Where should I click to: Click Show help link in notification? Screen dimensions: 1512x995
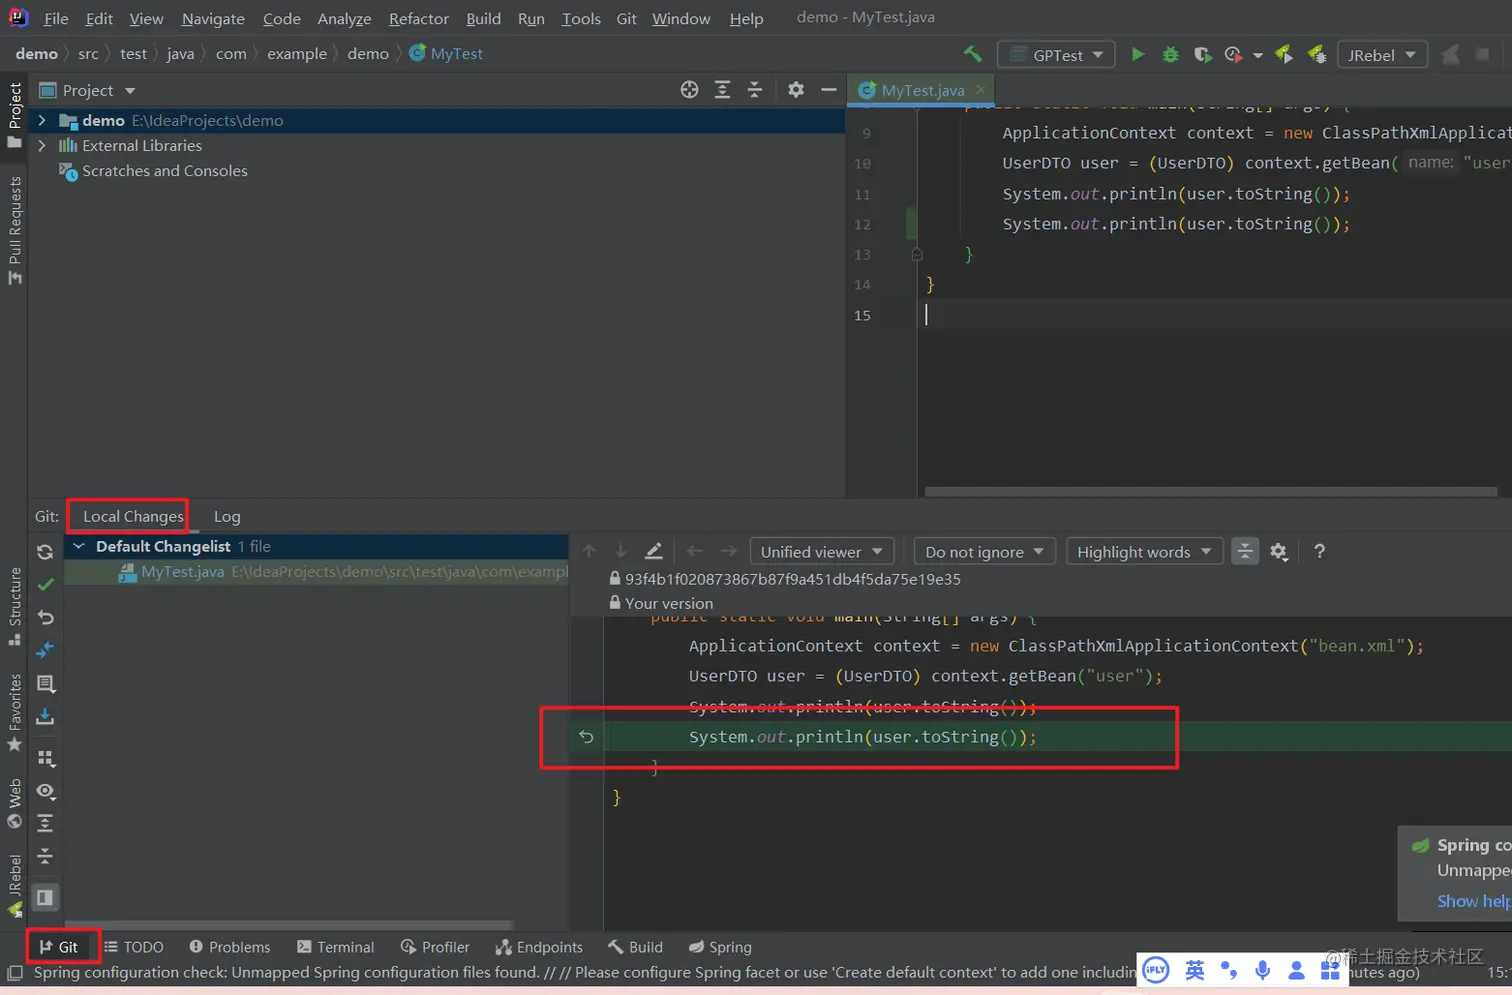(1473, 901)
